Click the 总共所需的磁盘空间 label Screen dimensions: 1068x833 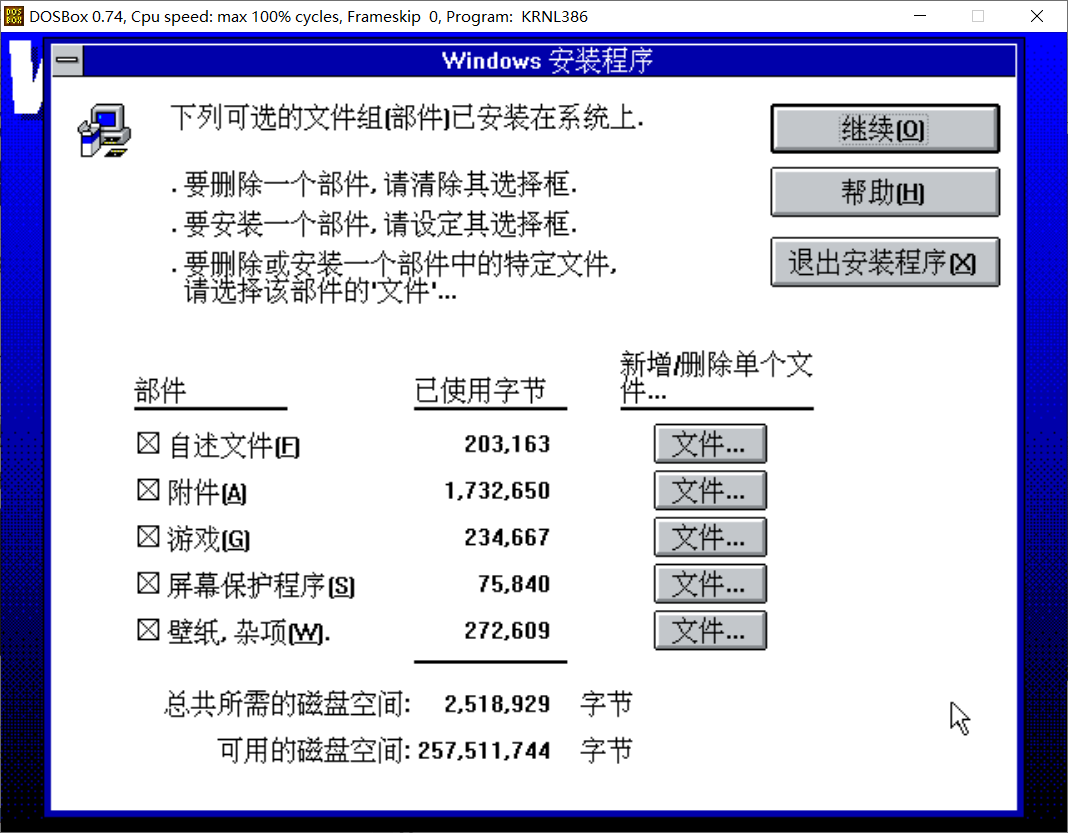[x=287, y=704]
